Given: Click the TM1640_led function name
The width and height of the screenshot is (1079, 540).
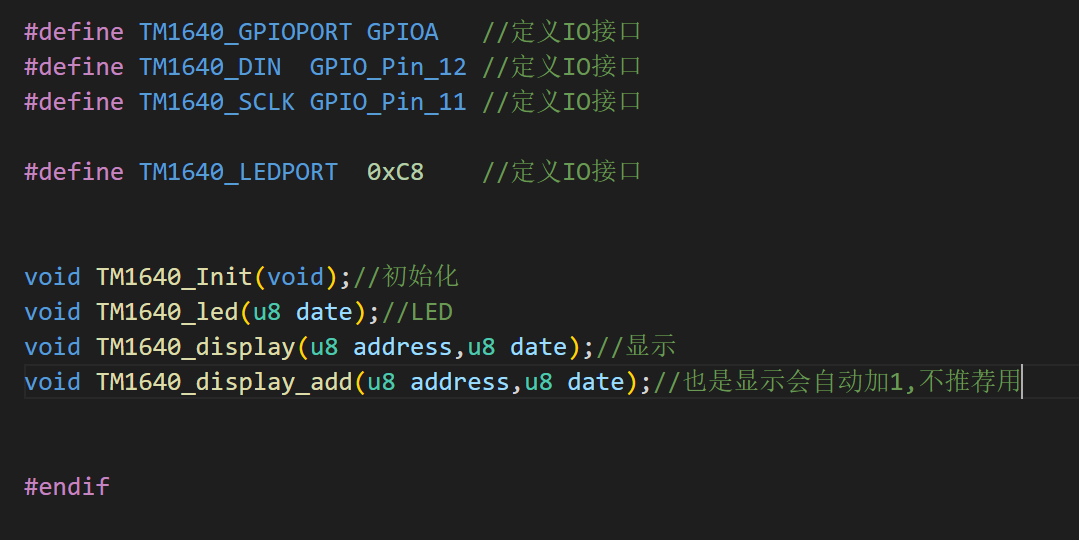Looking at the screenshot, I should click(x=167, y=312).
